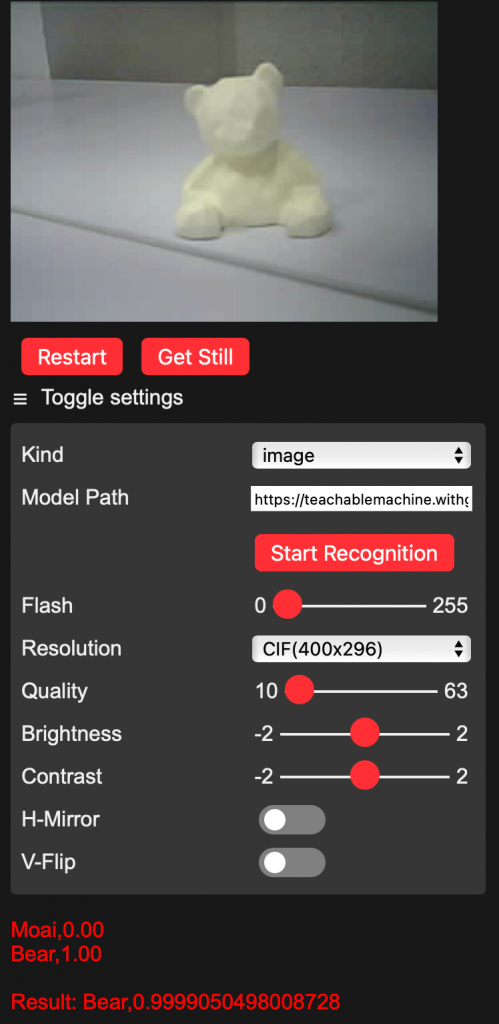Image resolution: width=499 pixels, height=1024 pixels.
Task: Click the hamburger Toggle settings icon
Action: tap(20, 399)
